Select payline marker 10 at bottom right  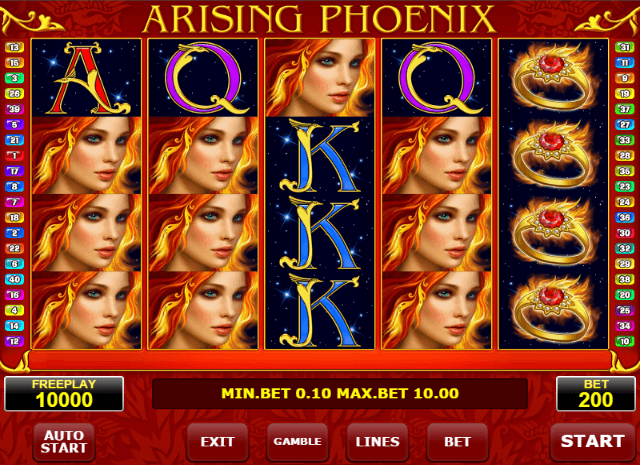[625, 341]
